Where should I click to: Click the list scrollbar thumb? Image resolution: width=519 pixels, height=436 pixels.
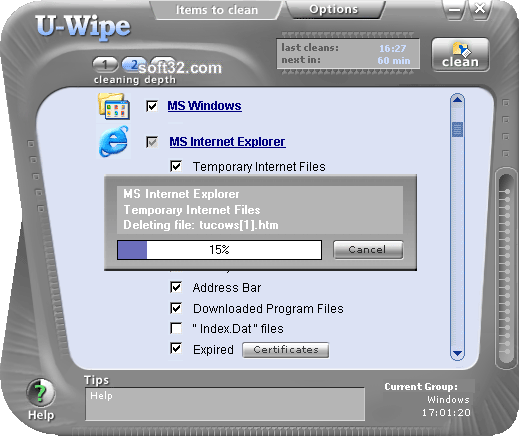tap(457, 129)
